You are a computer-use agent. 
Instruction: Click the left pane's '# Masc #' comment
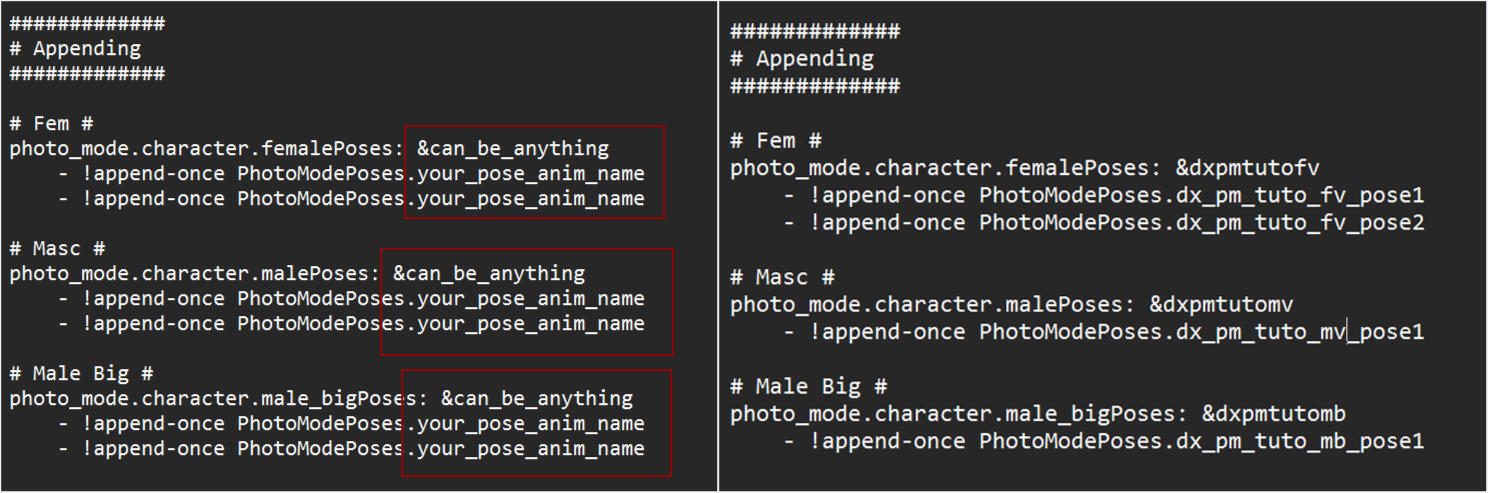coord(58,248)
